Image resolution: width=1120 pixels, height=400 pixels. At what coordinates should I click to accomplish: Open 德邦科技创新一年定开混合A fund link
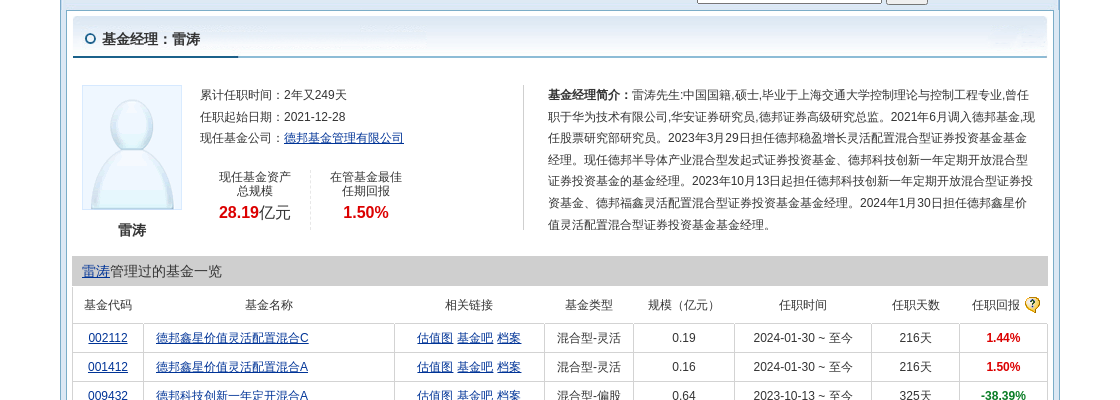tap(232, 394)
